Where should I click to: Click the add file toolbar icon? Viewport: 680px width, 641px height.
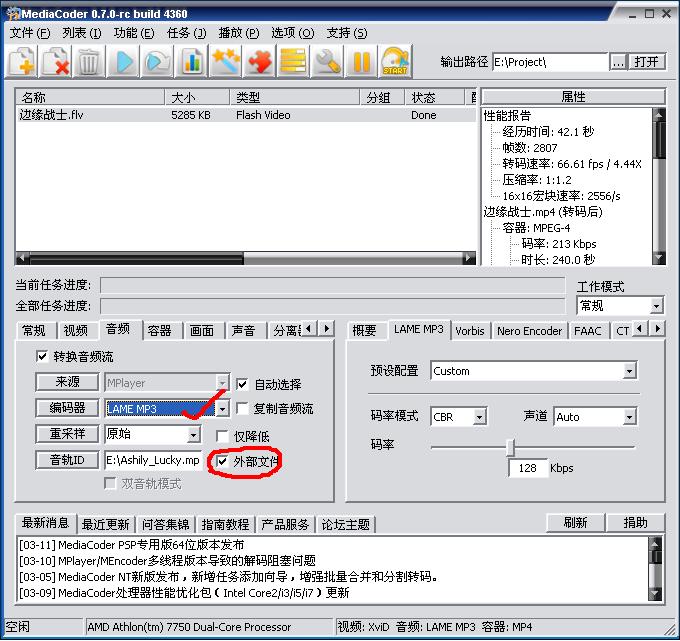pyautogui.click(x=22, y=61)
